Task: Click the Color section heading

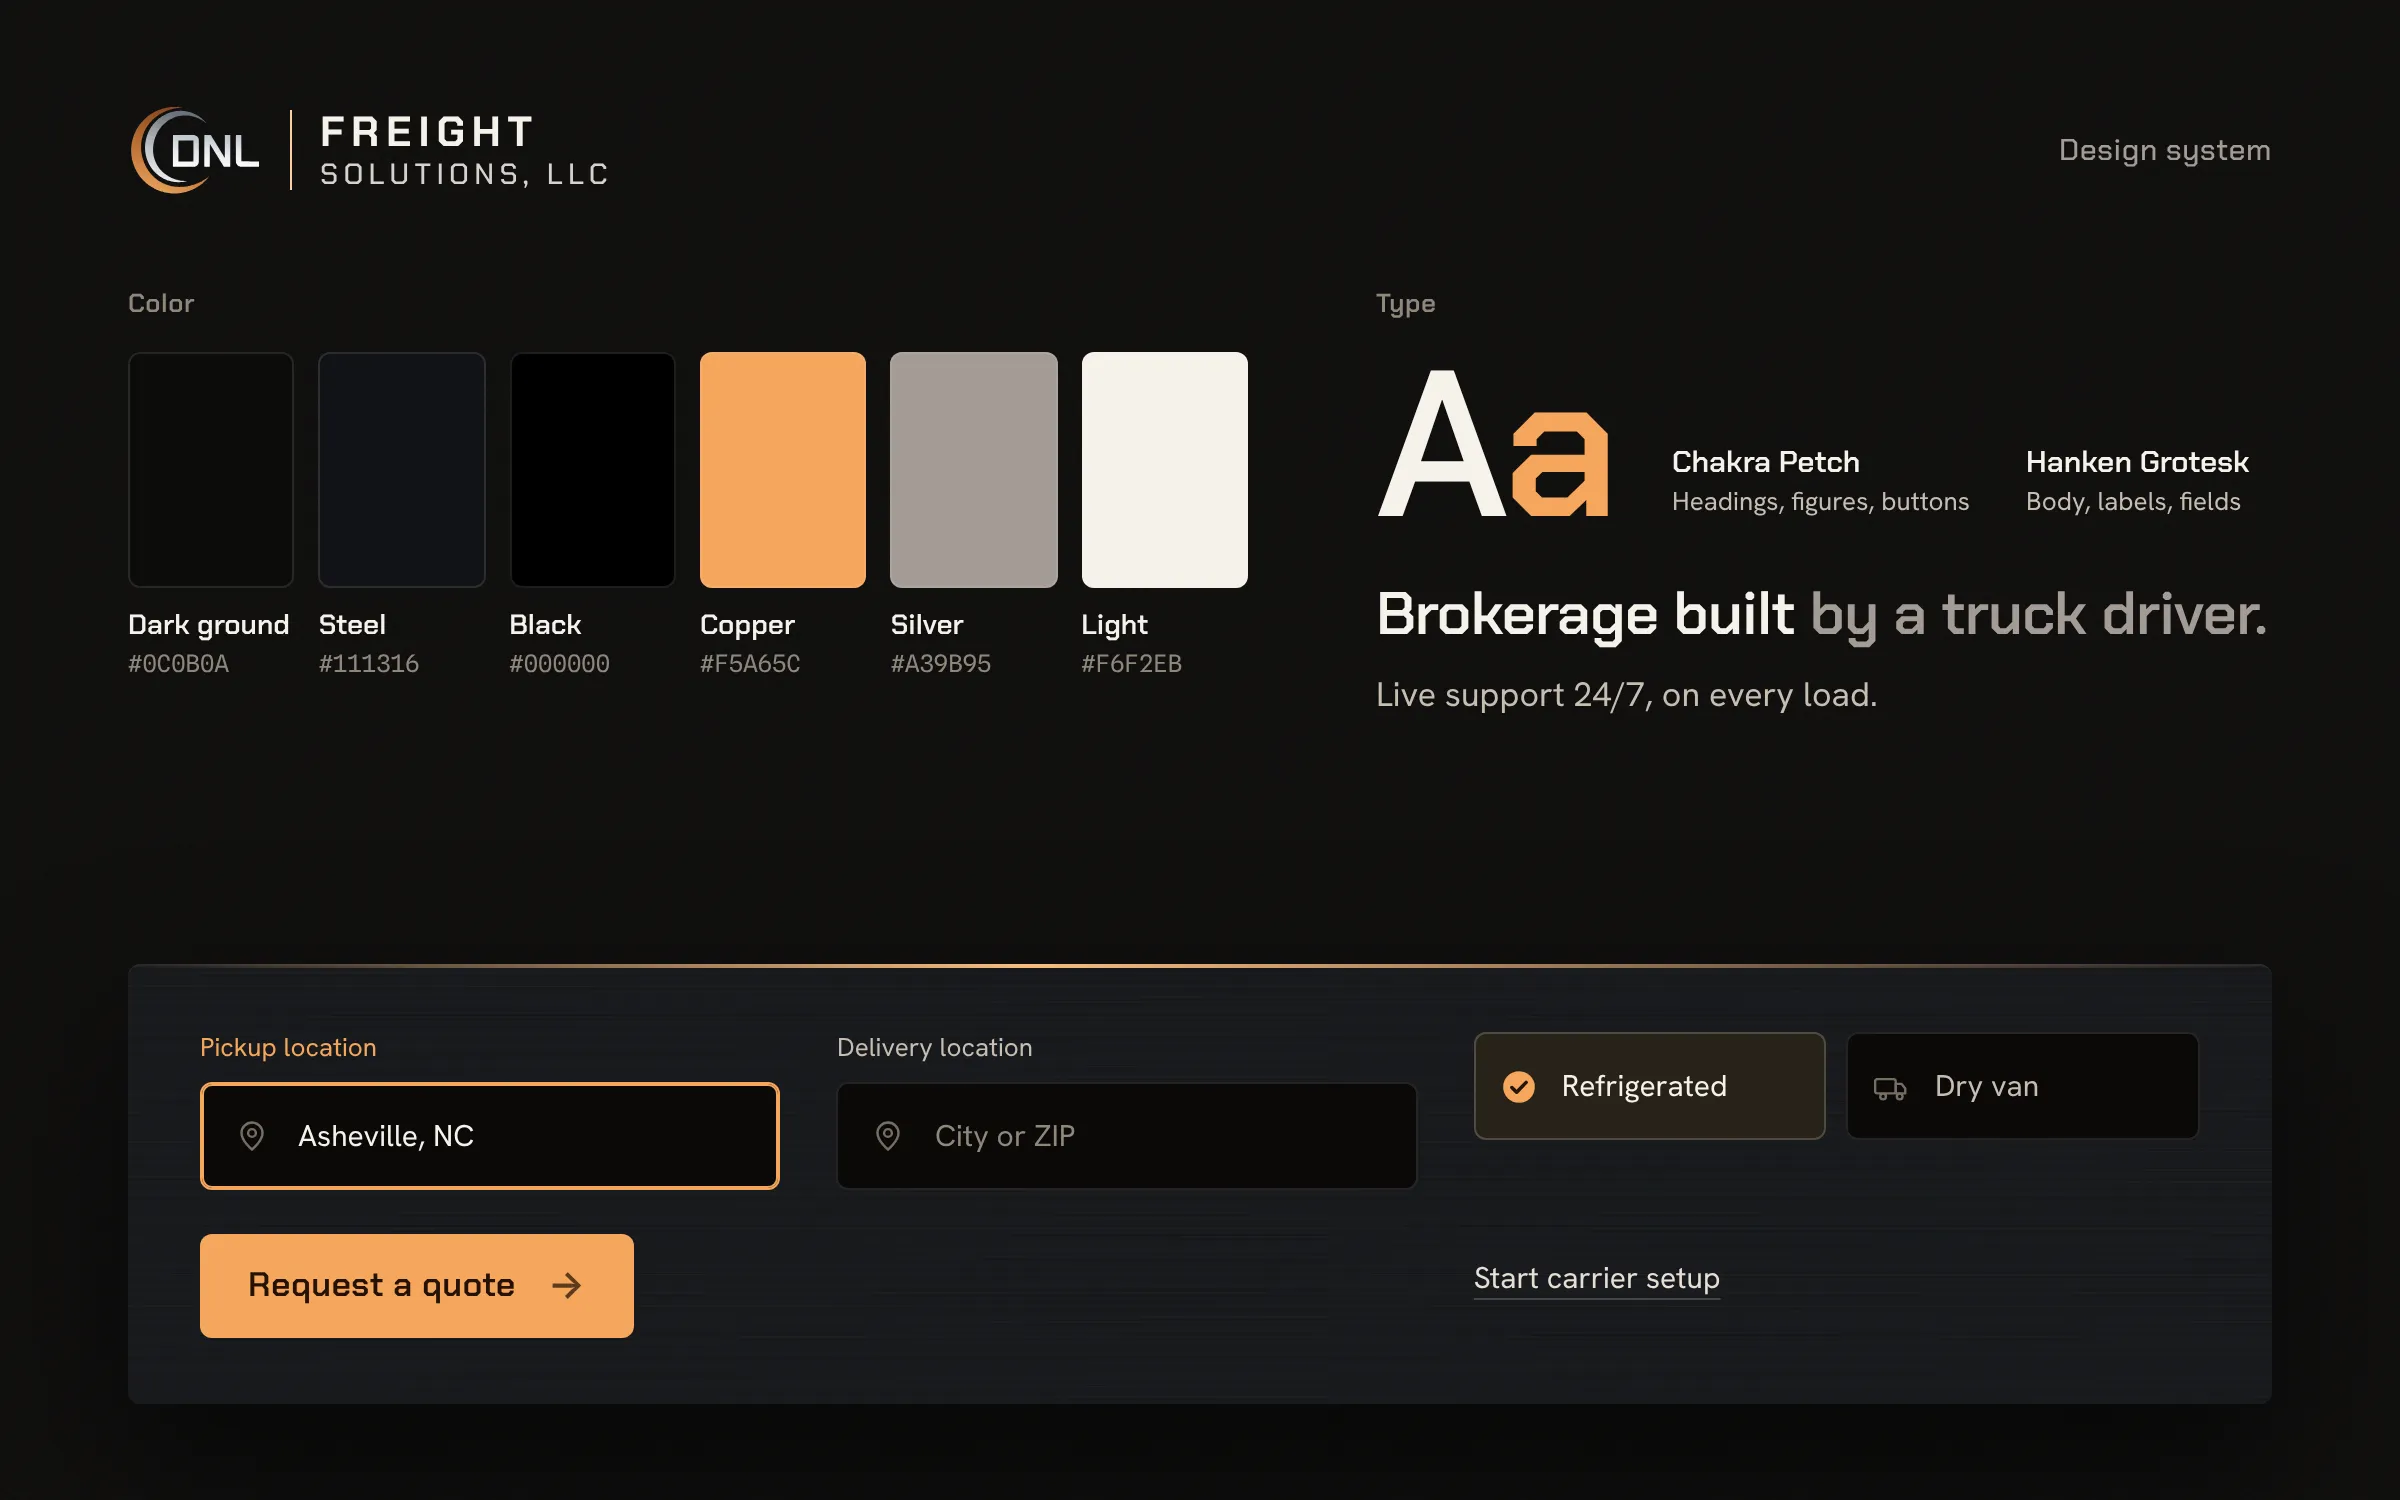Action: pos(161,303)
